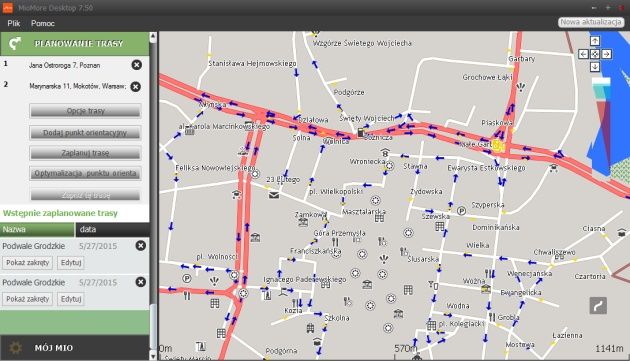Screen dimensions: 630x361
Task: Delete first Podwale Grodzkie saved route
Action: tap(141, 246)
